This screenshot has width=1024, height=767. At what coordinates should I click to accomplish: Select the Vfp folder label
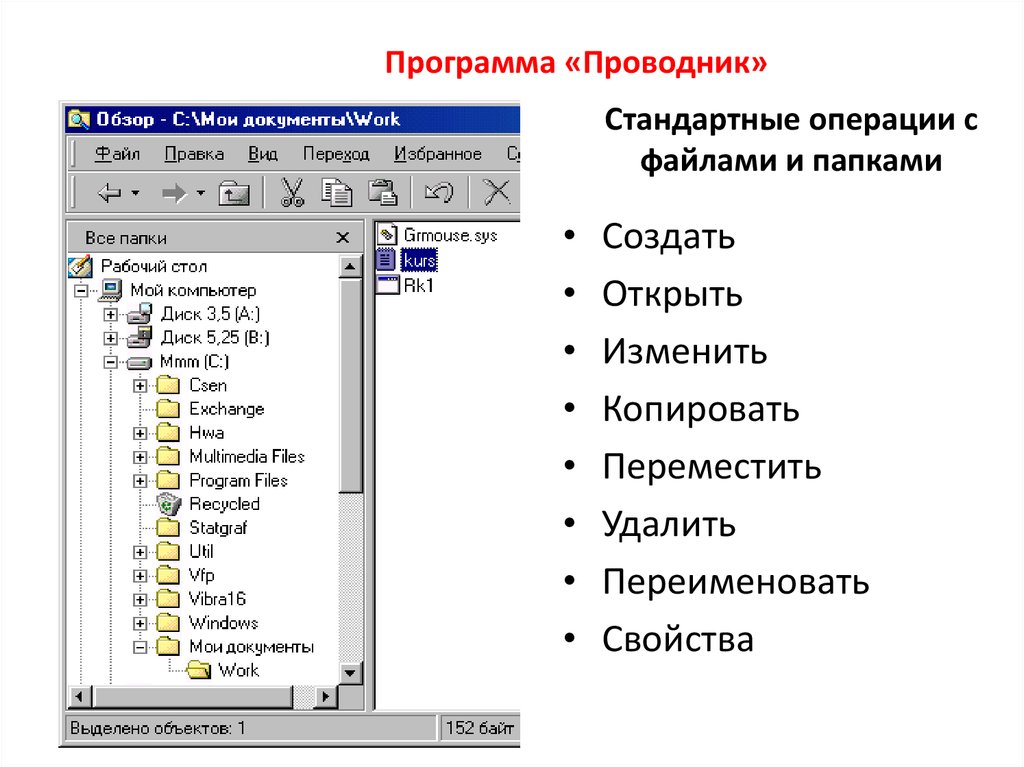tap(201, 576)
